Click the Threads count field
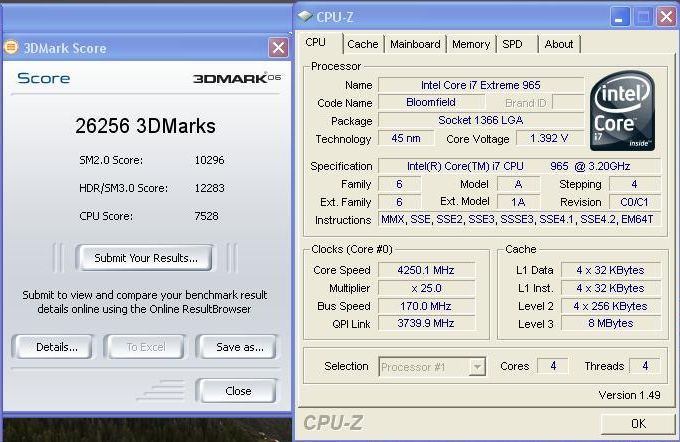680x442 pixels. [645, 366]
